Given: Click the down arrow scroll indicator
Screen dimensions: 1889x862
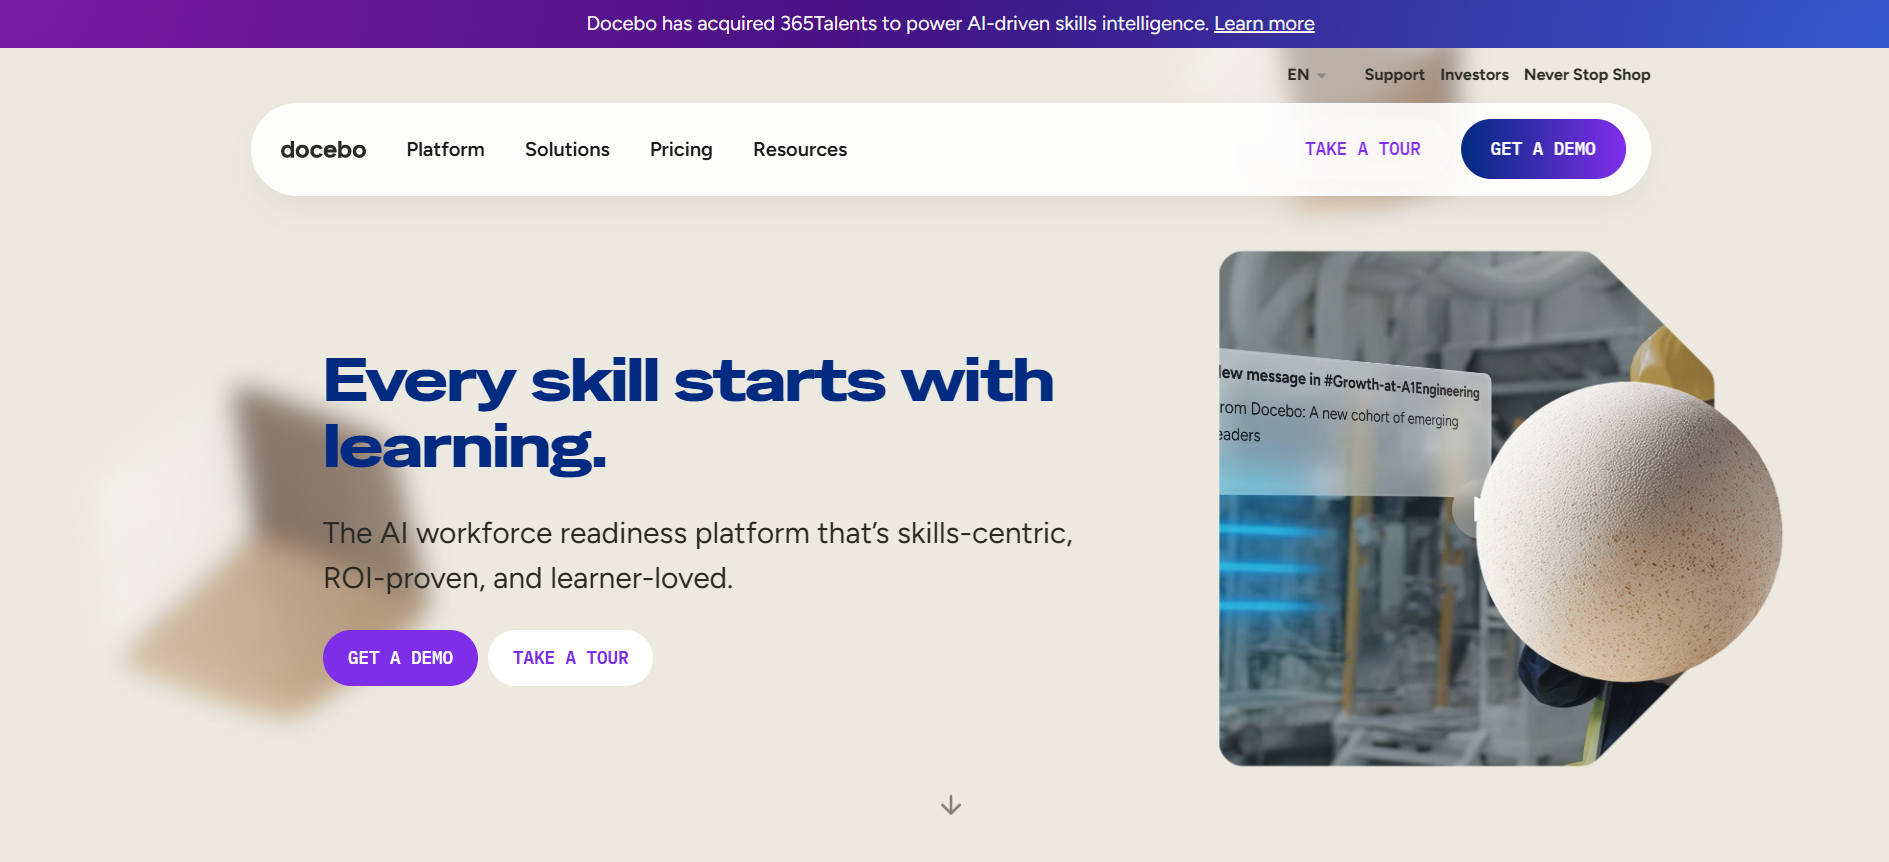Looking at the screenshot, I should click(951, 805).
